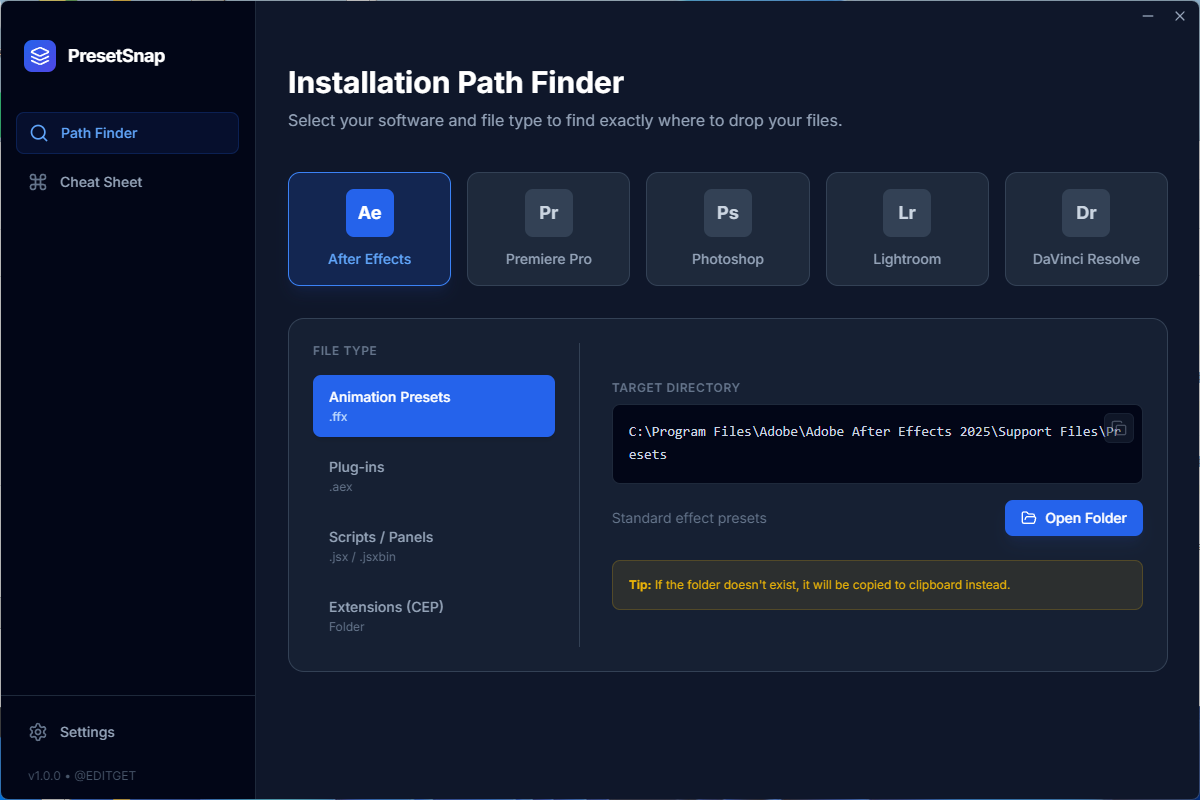This screenshot has height=800, width=1200.
Task: Select Plug-ins .aex file type
Action: click(433, 476)
